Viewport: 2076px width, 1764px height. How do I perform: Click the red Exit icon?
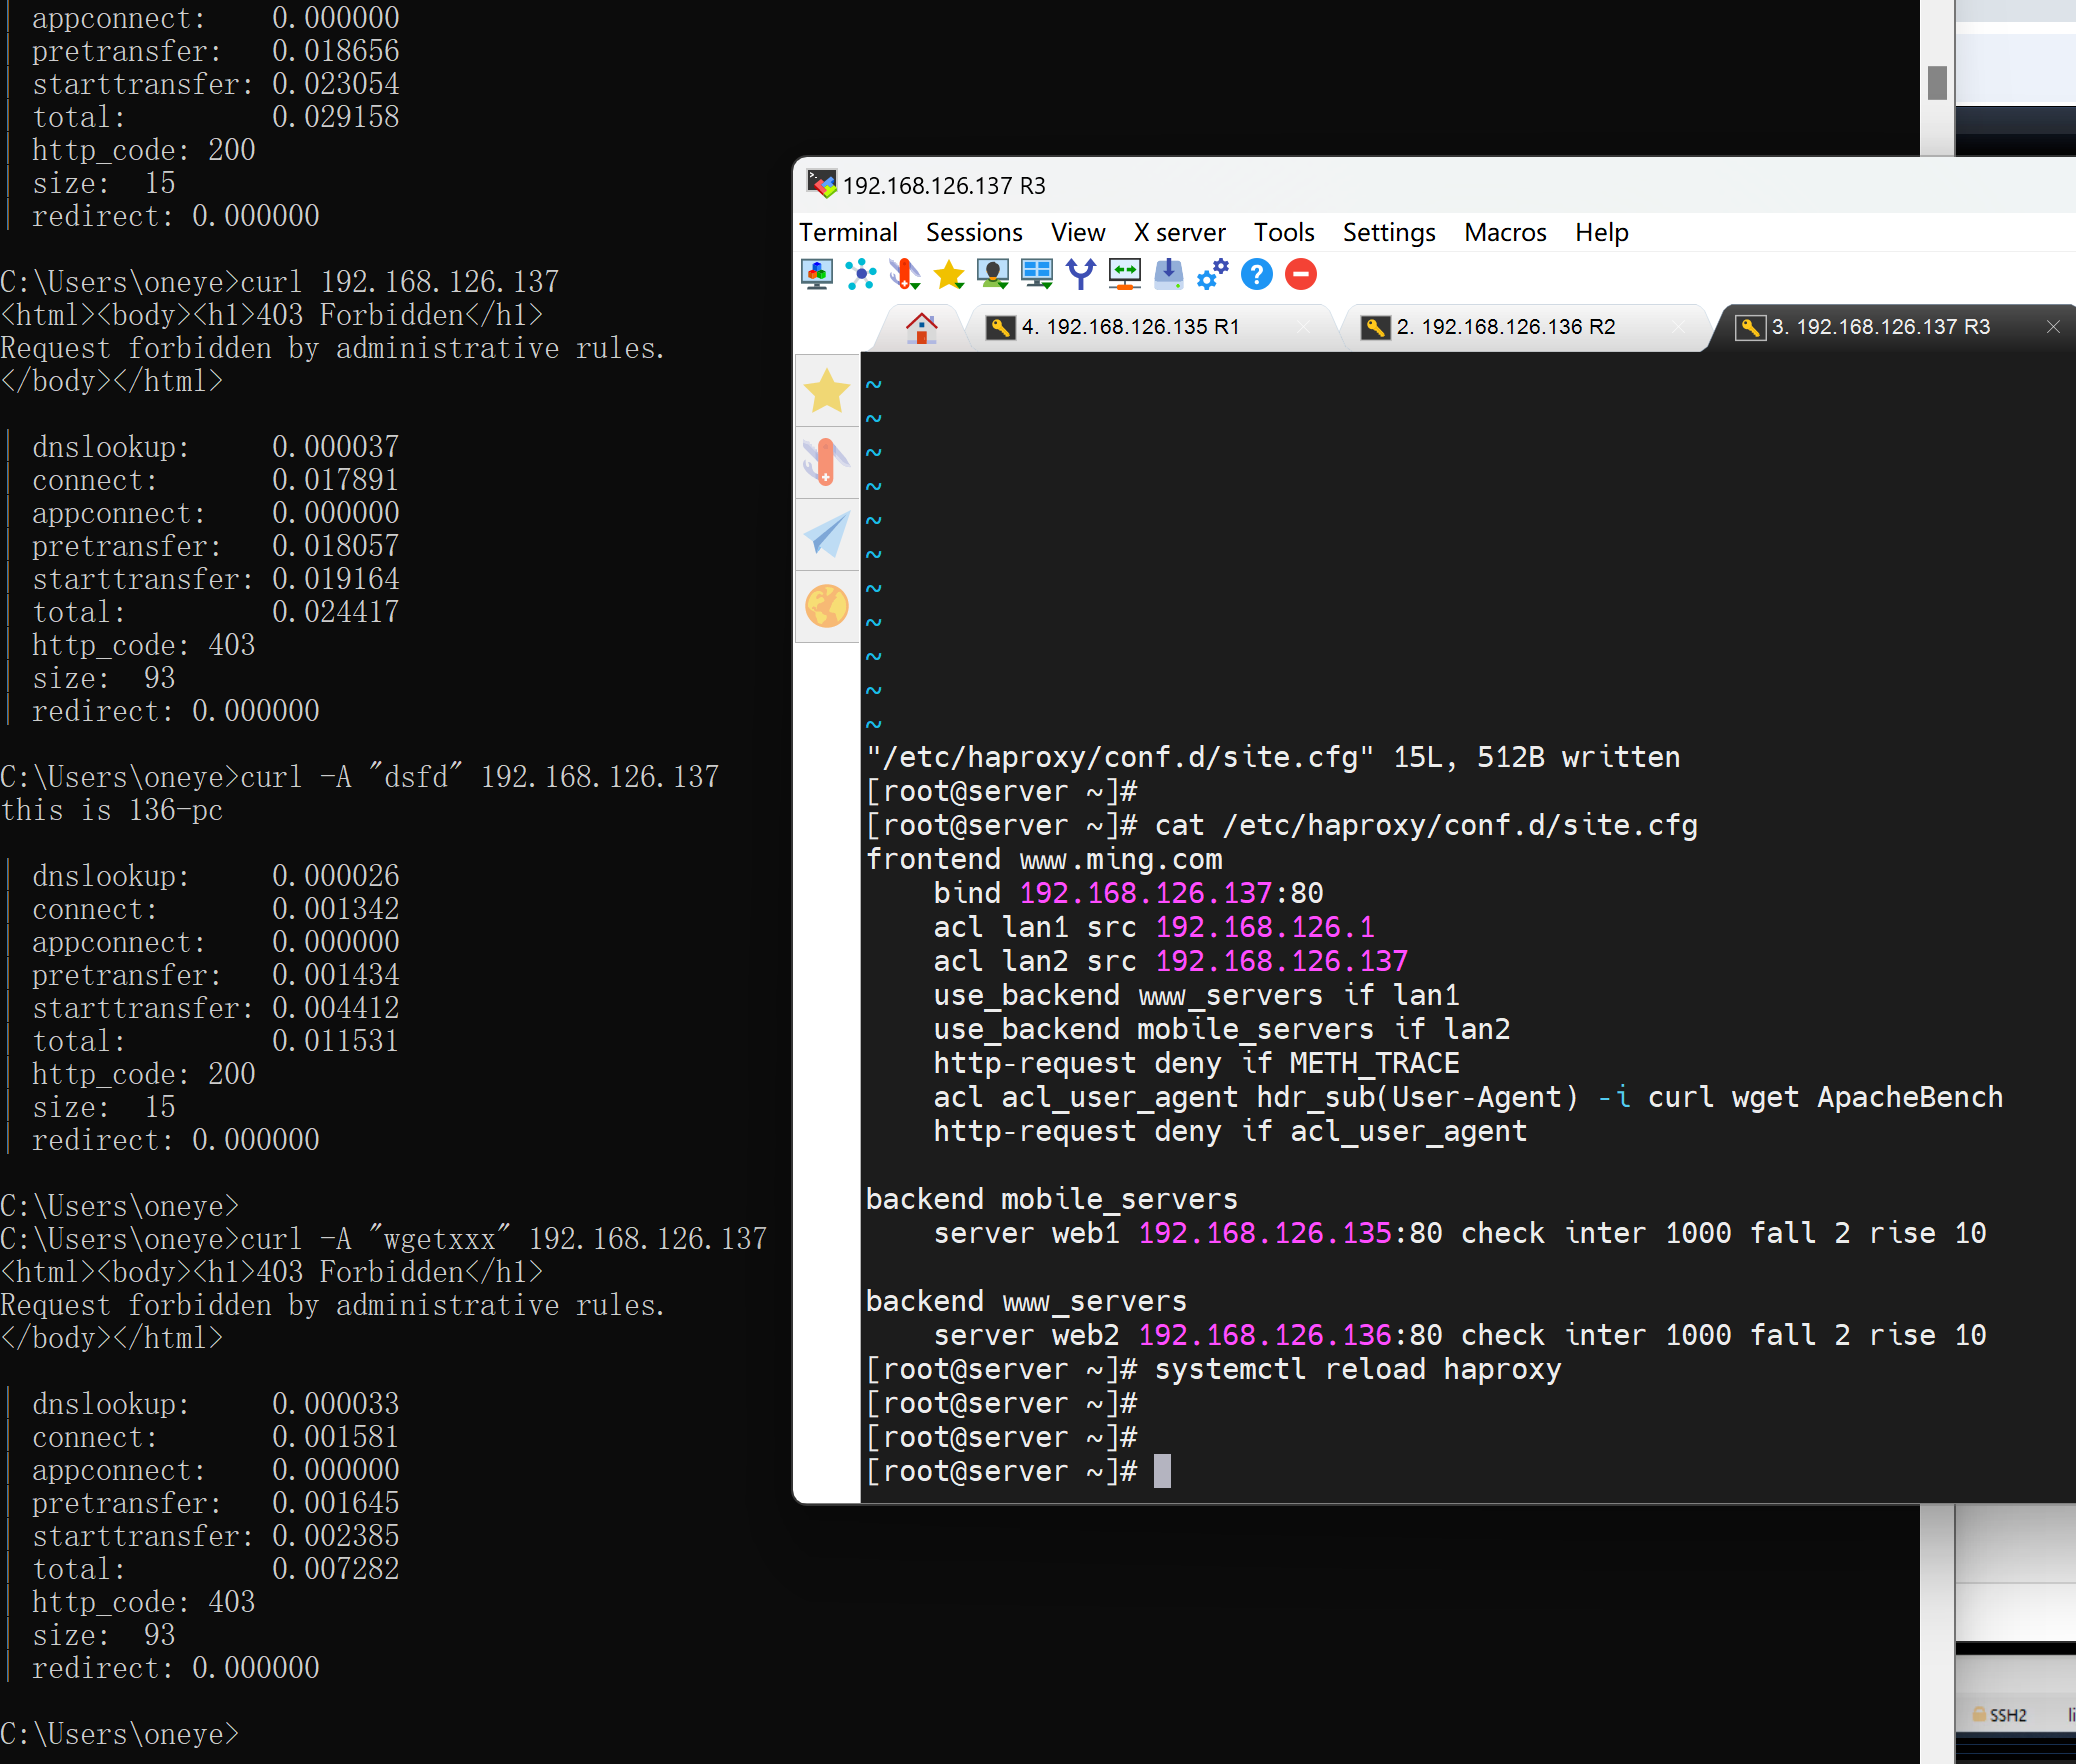coord(1301,274)
